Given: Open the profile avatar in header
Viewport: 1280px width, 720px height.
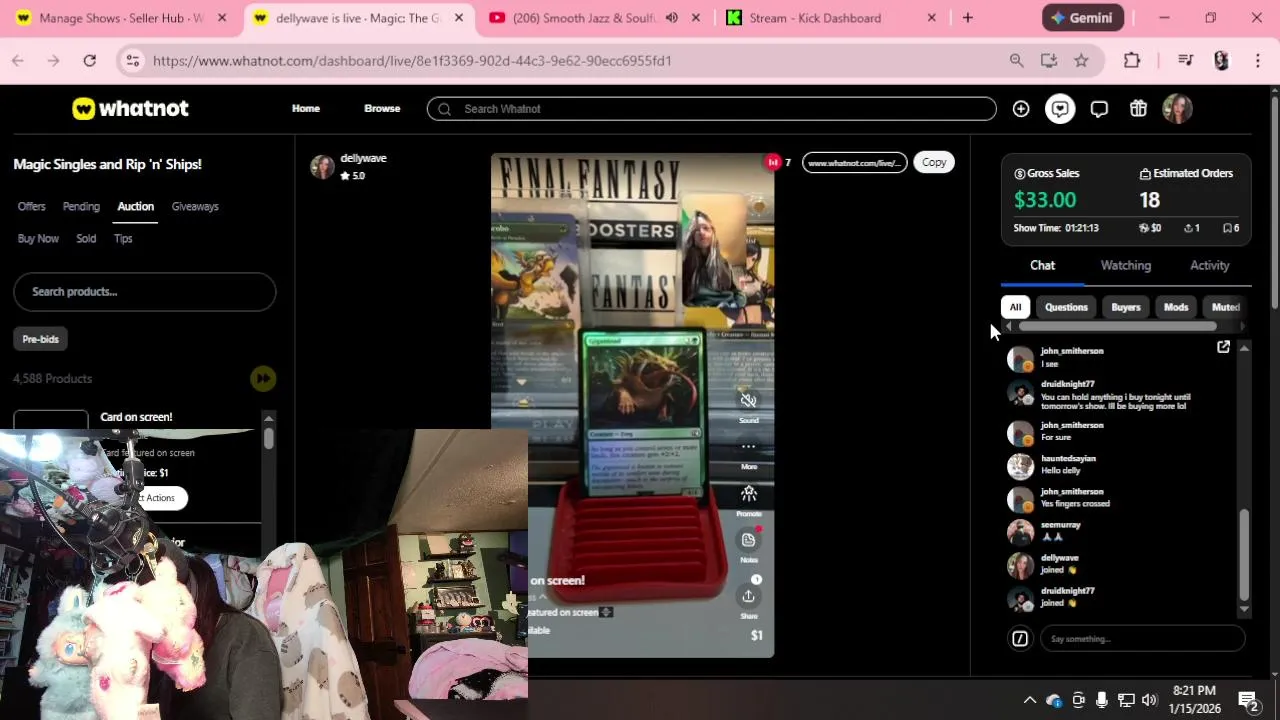Looking at the screenshot, I should coord(1177,109).
